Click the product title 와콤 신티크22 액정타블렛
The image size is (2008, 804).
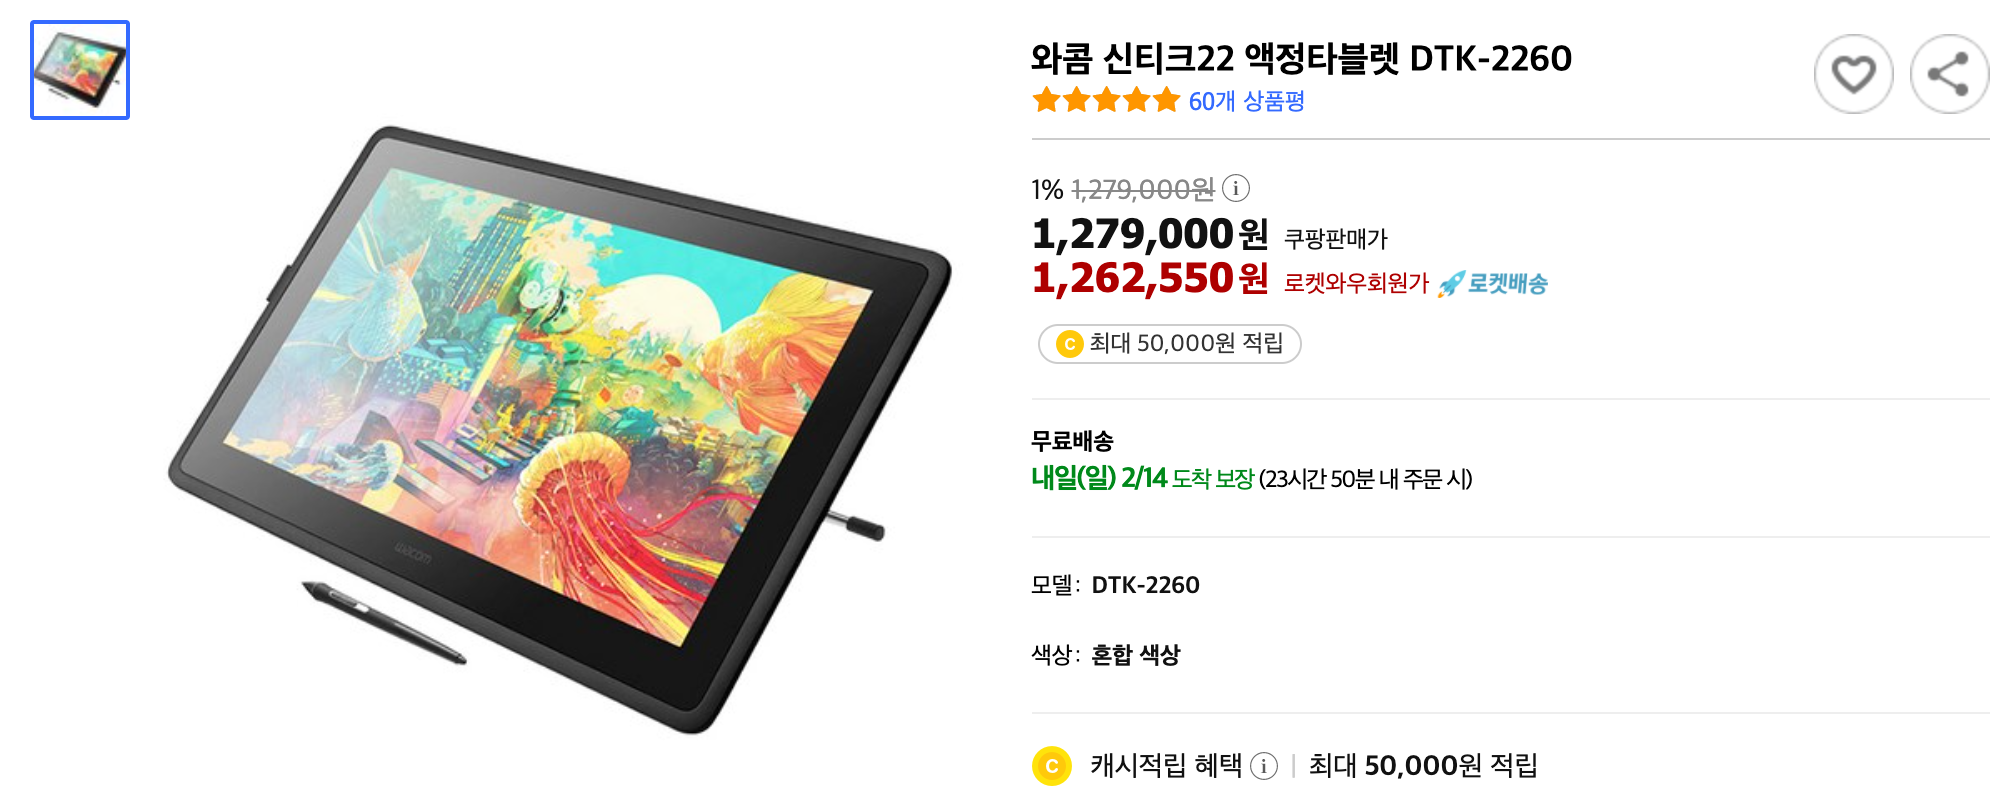pyautogui.click(x=1215, y=59)
